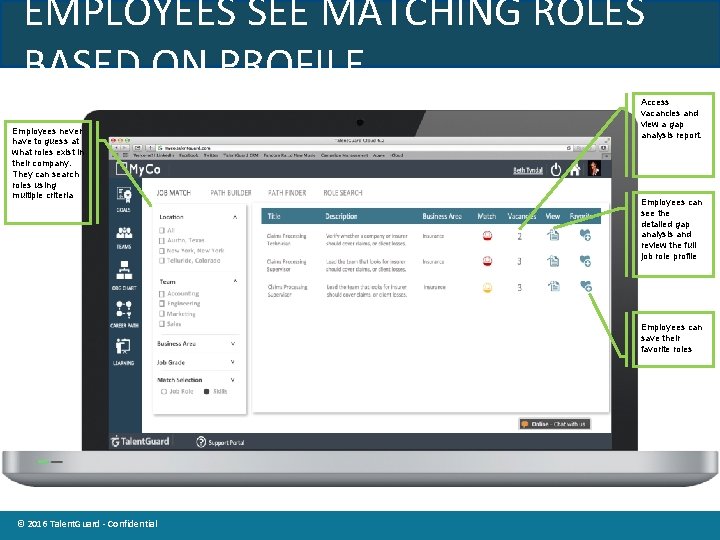The image size is (720, 540).
Task: Favorite the Claims Processing Technician role
Action: pos(585,235)
